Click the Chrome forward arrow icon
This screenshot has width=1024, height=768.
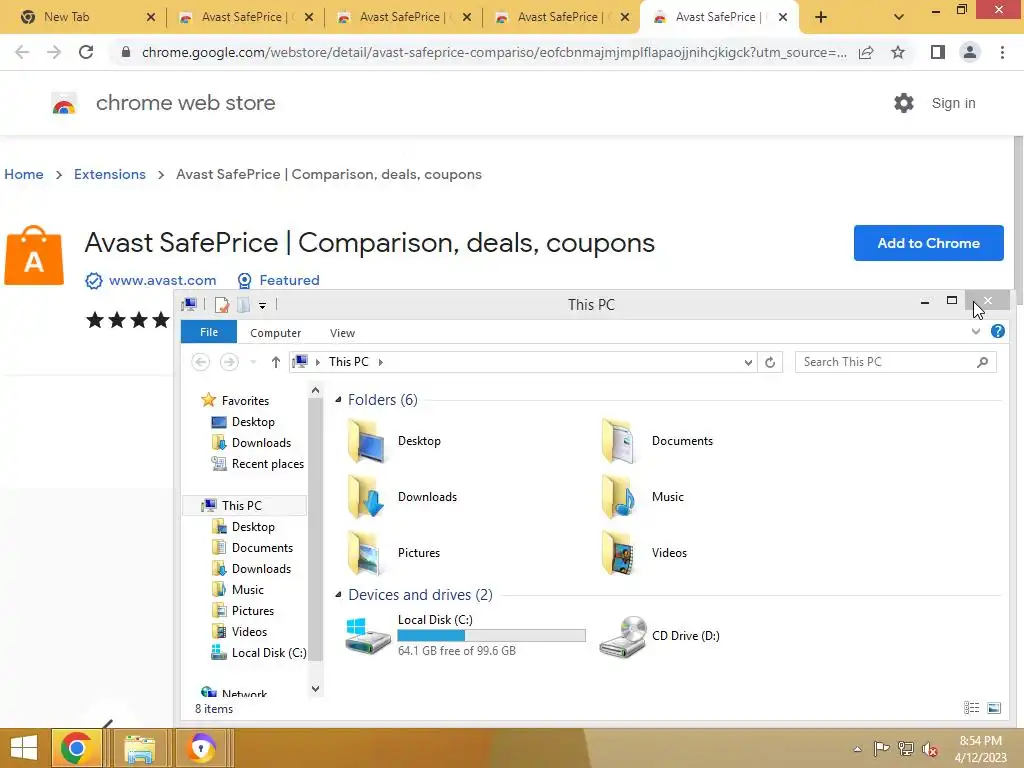(54, 52)
